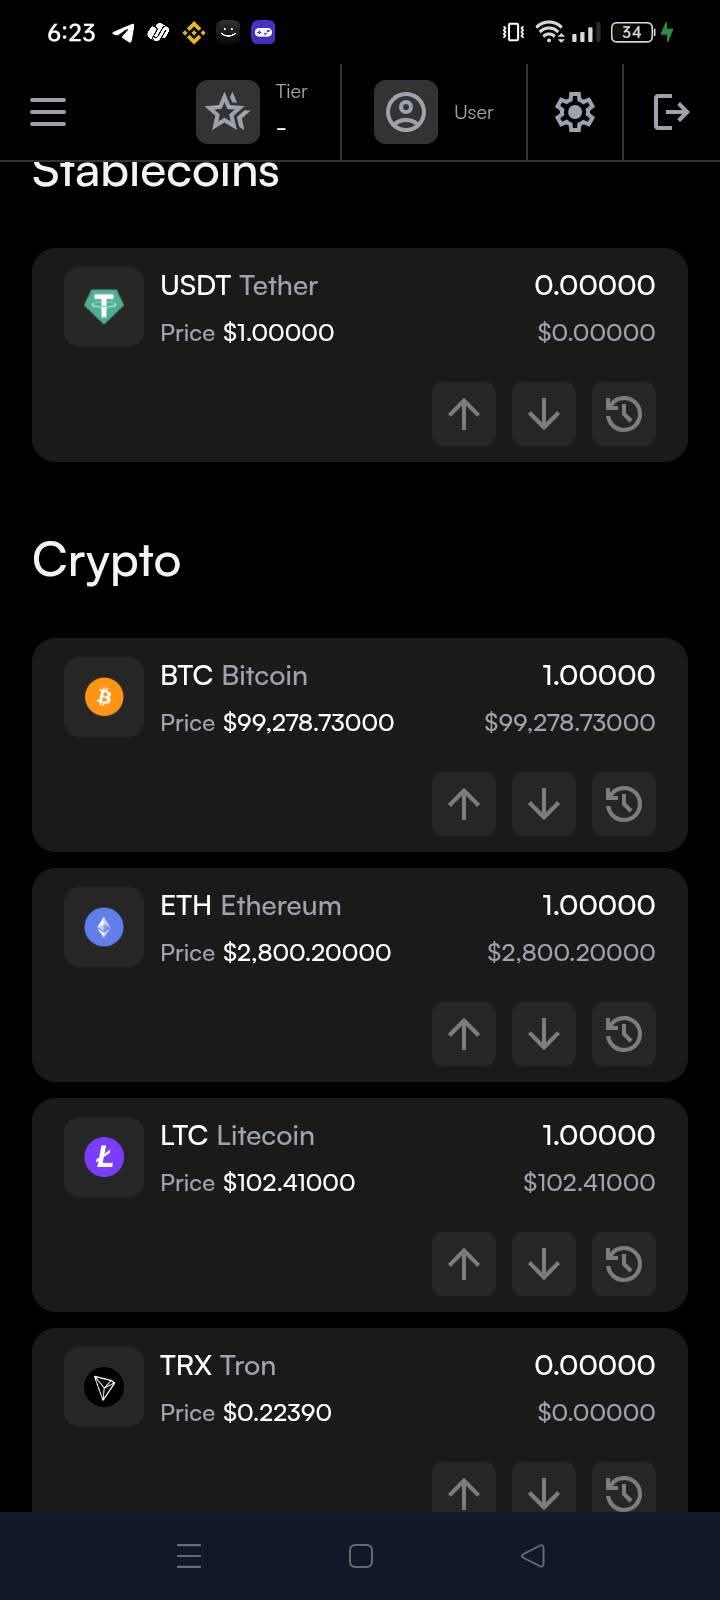Open Bitcoin transaction history
Screen dimensions: 720x1600
624,804
